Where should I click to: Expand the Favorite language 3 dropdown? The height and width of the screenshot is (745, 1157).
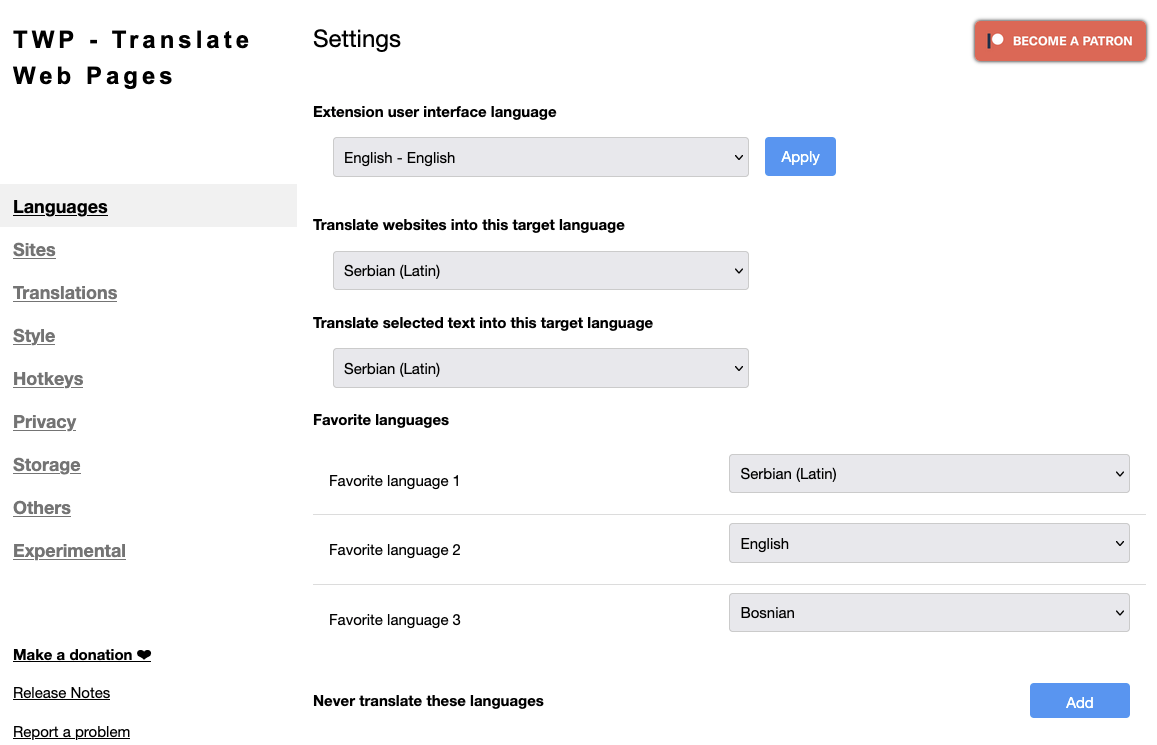928,613
